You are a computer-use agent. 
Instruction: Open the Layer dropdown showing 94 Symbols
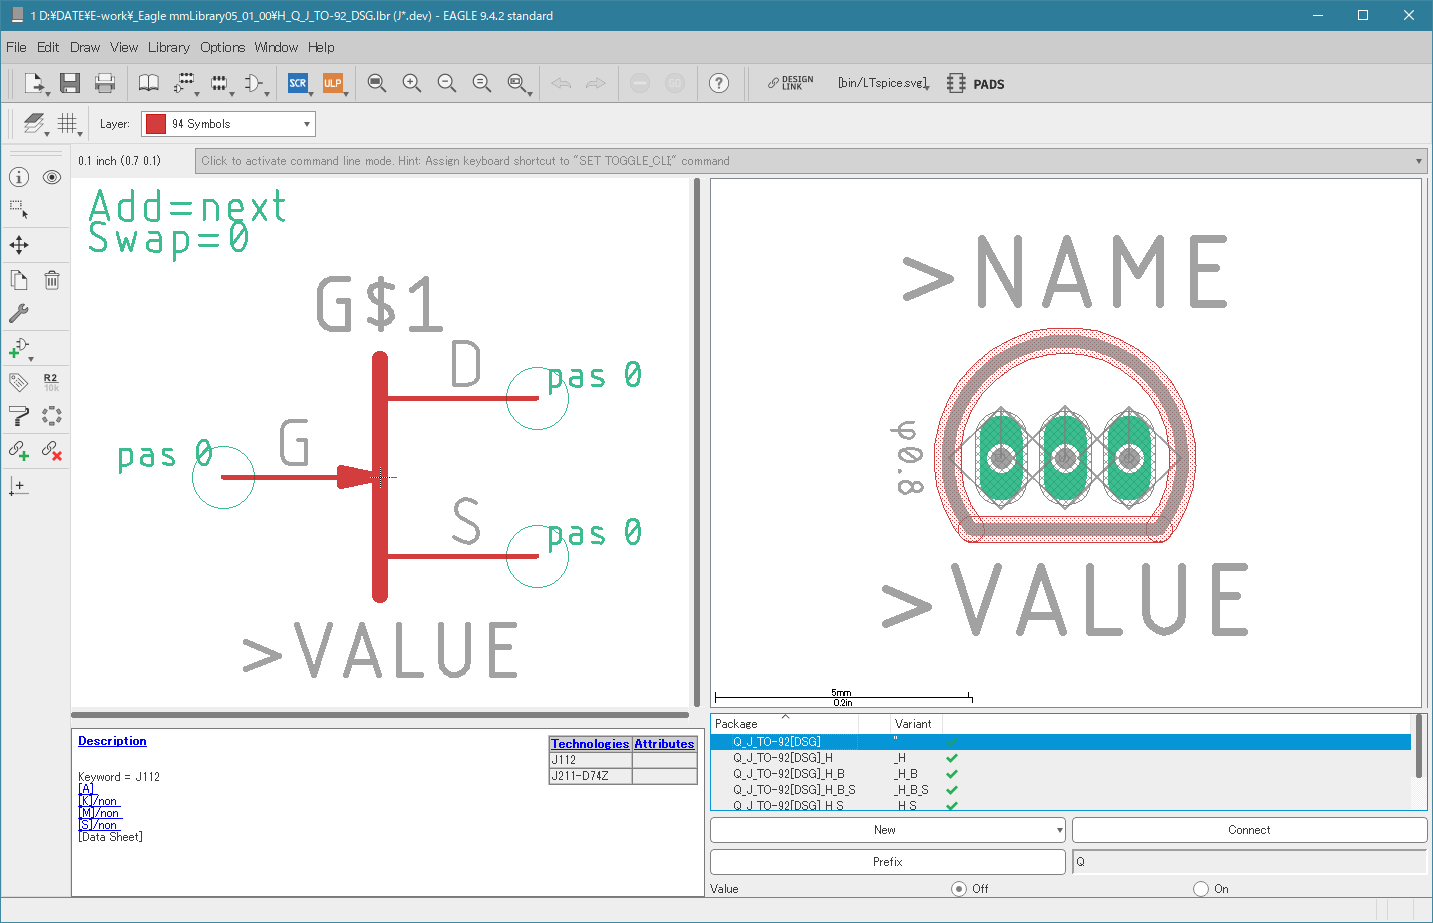(x=228, y=124)
